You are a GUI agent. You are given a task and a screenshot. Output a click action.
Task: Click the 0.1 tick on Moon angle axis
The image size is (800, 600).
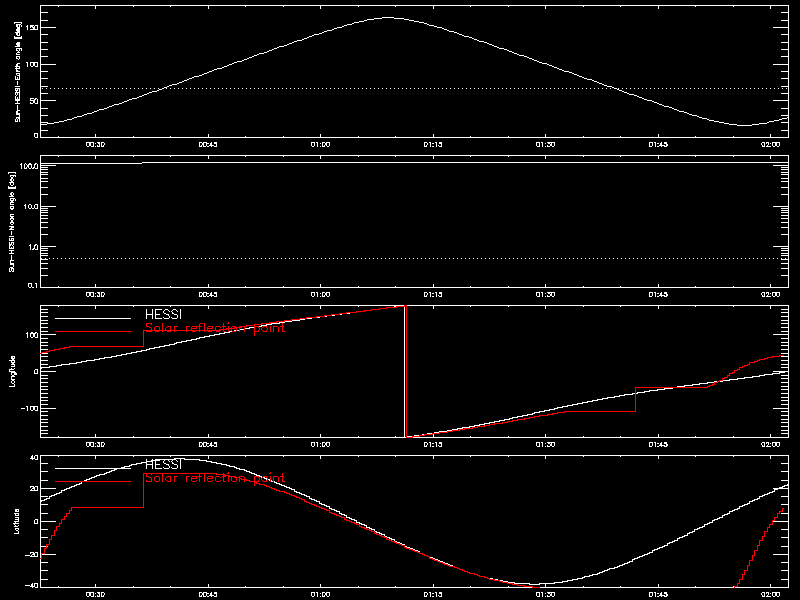click(33, 285)
